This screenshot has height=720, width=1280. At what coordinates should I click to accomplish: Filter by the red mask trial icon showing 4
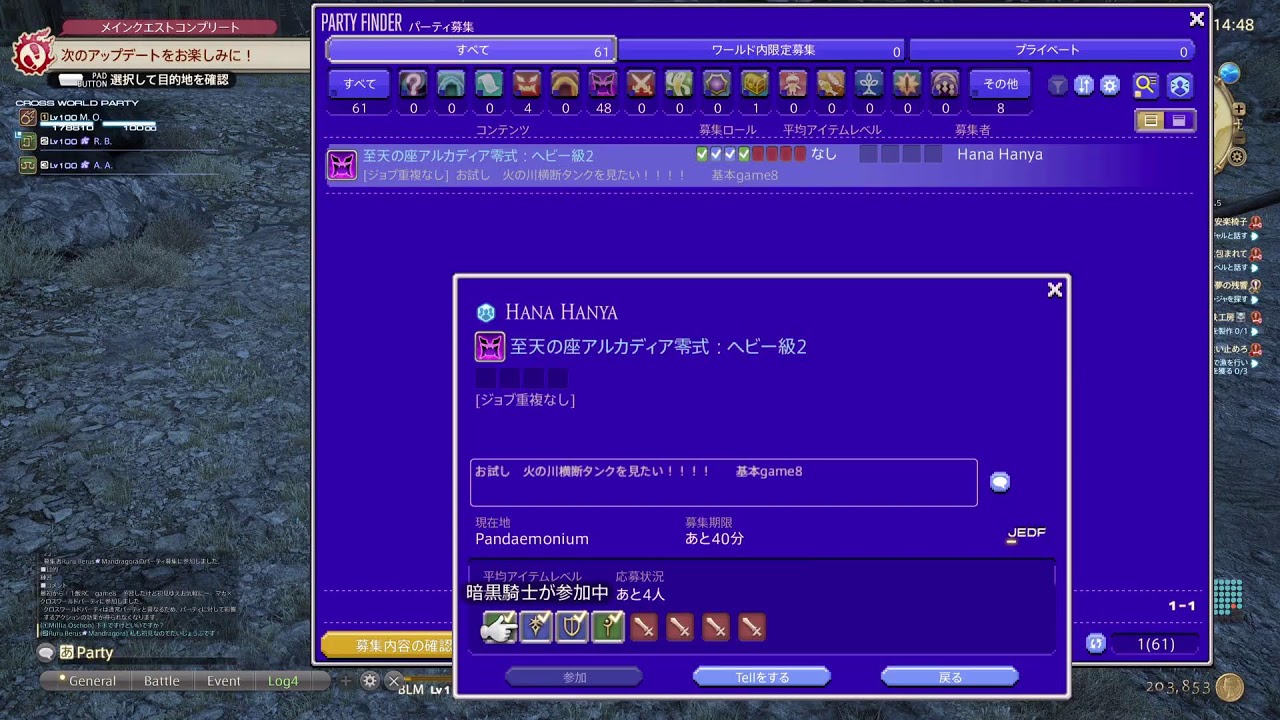(527, 84)
